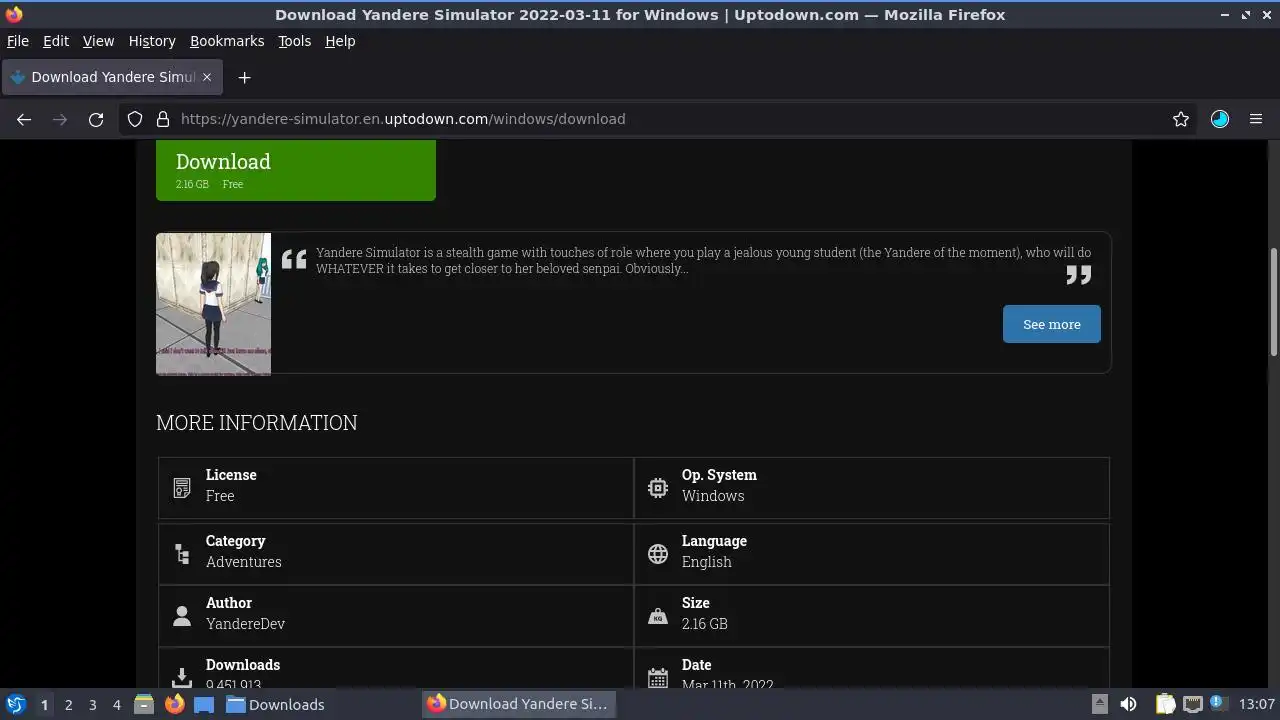The width and height of the screenshot is (1280, 720).
Task: Open the clipboard manager tray icon
Action: tap(1165, 704)
